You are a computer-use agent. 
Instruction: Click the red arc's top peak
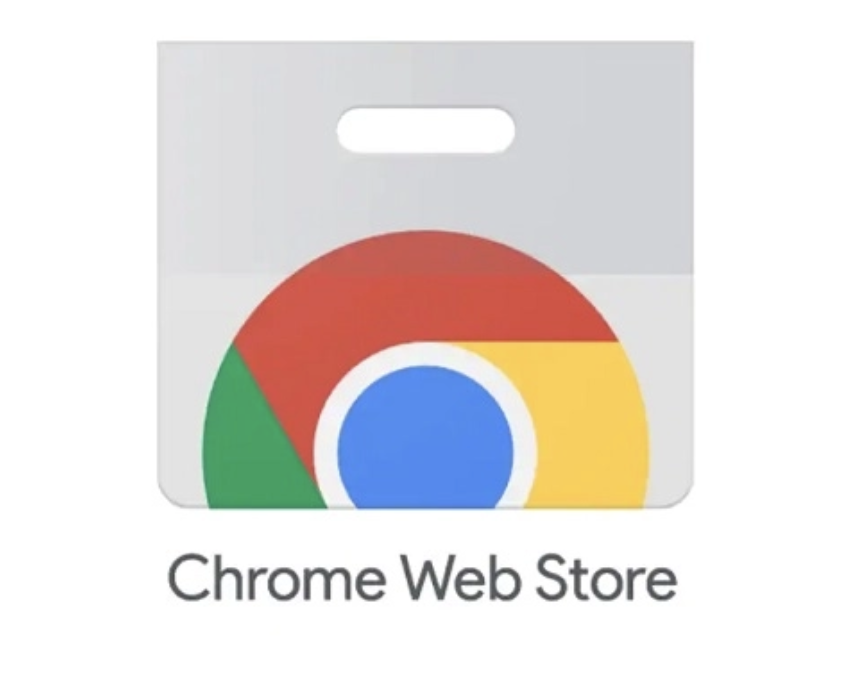(425, 237)
